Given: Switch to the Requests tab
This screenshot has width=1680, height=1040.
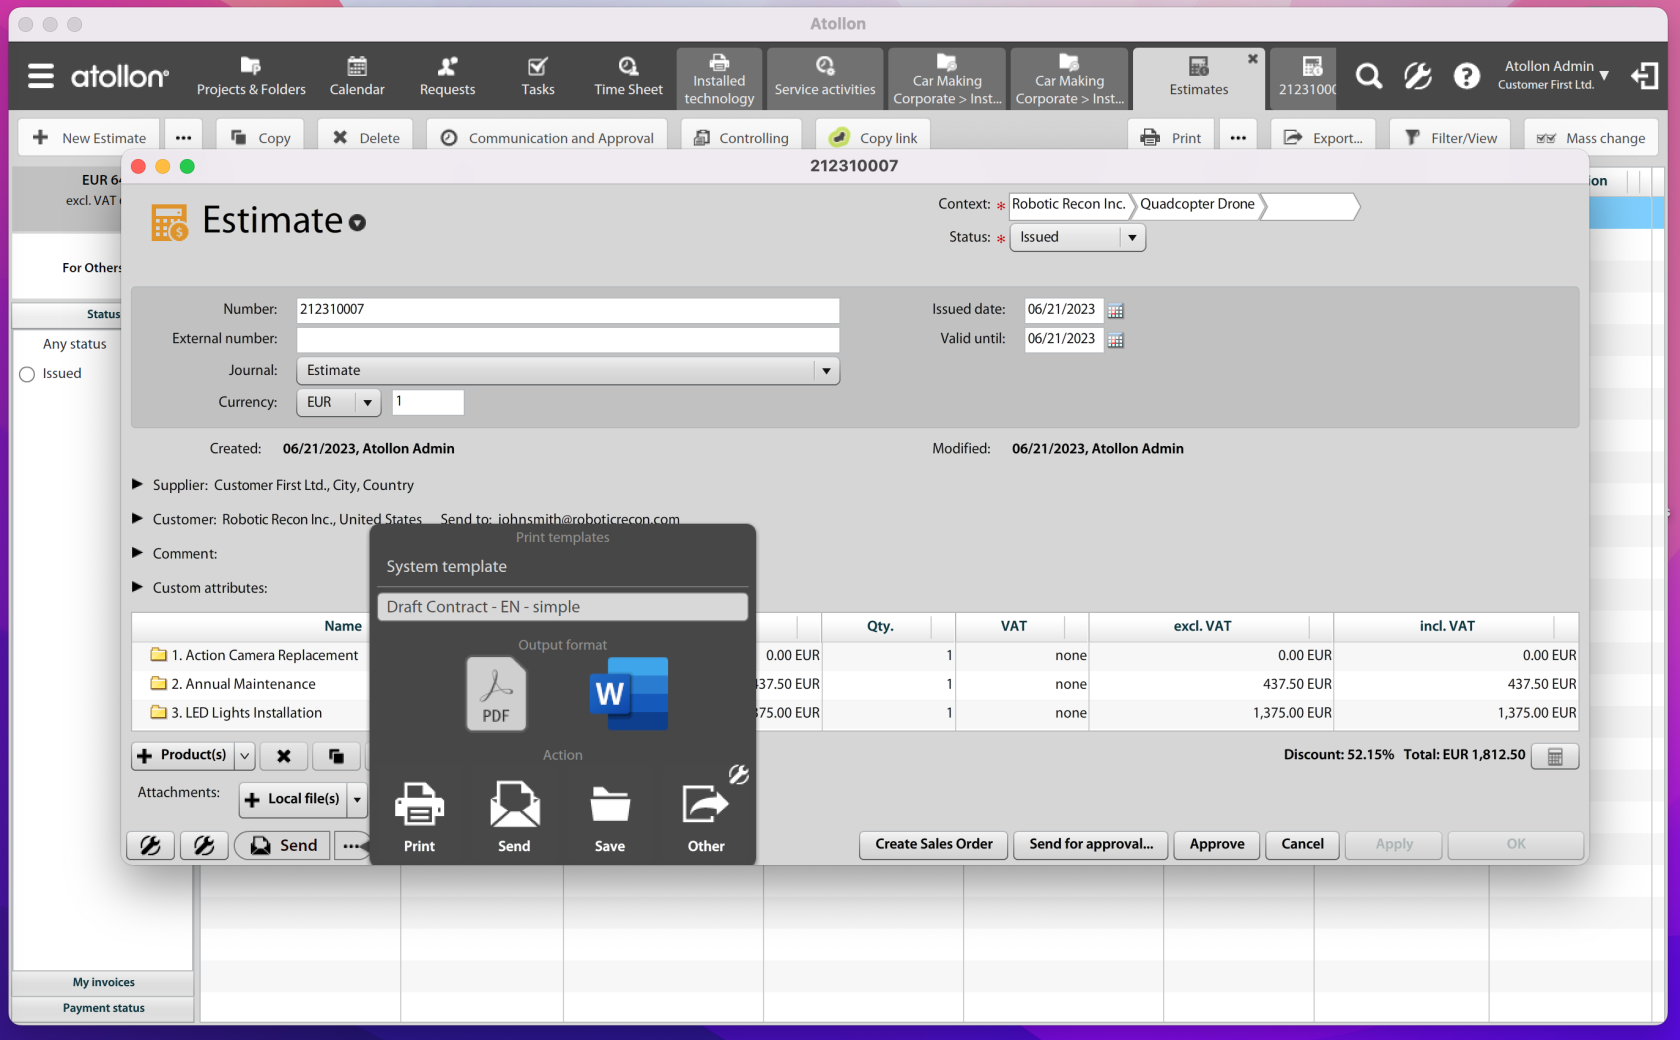Looking at the screenshot, I should pyautogui.click(x=447, y=77).
